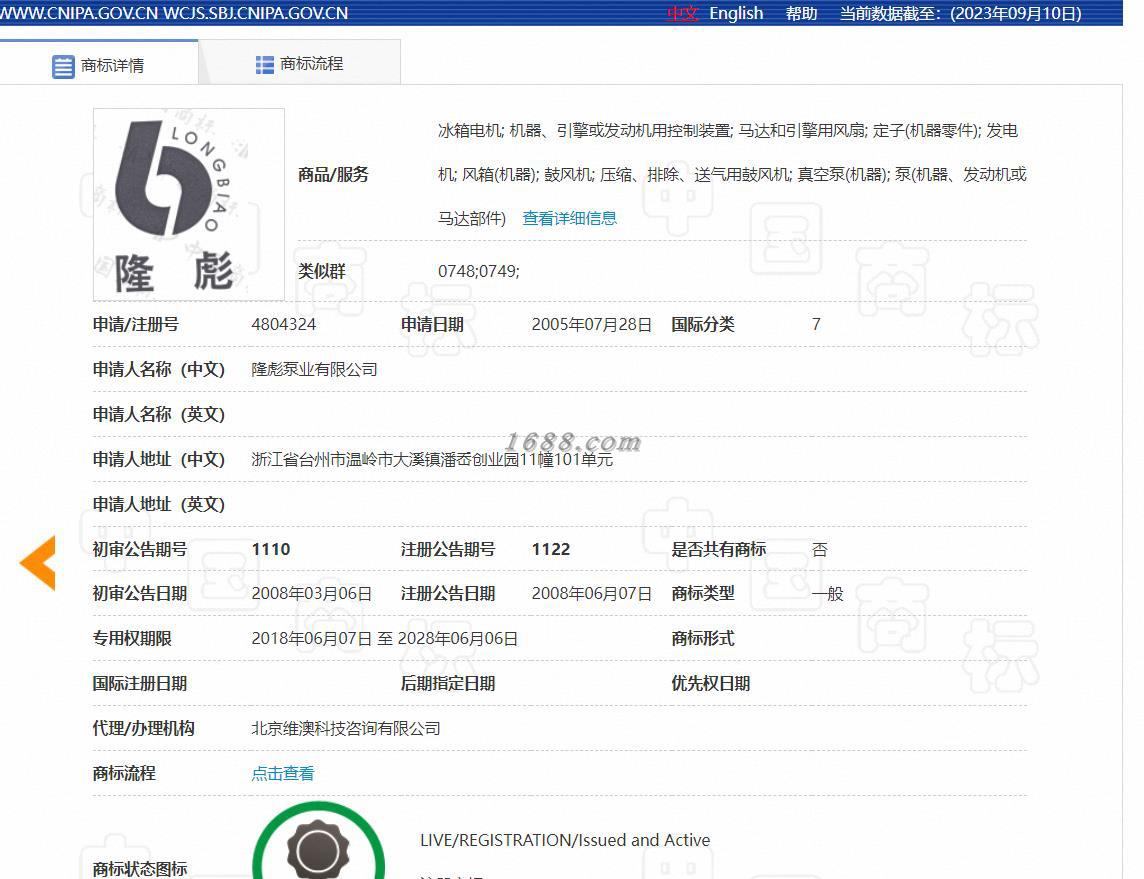The width and height of the screenshot is (1144, 879).
Task: Select preliminary announcement date 2008年03月06日
Action: (x=312, y=594)
